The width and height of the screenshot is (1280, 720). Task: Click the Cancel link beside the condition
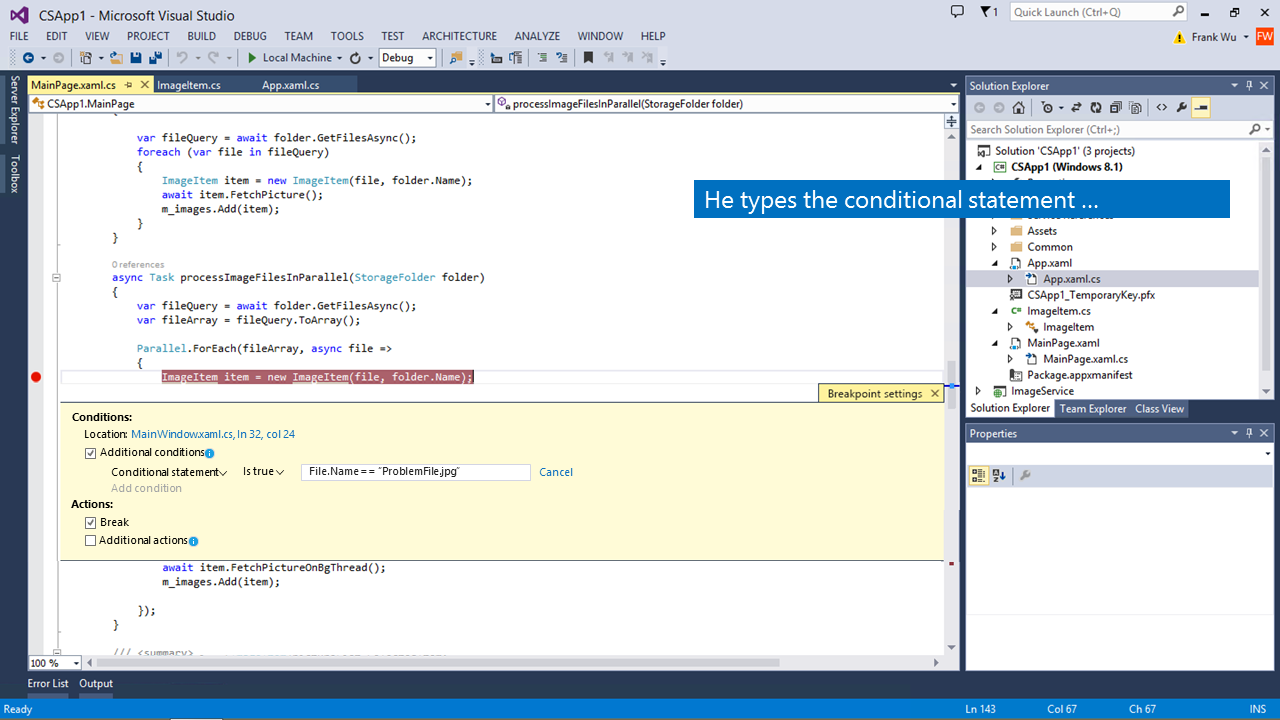[x=556, y=472]
